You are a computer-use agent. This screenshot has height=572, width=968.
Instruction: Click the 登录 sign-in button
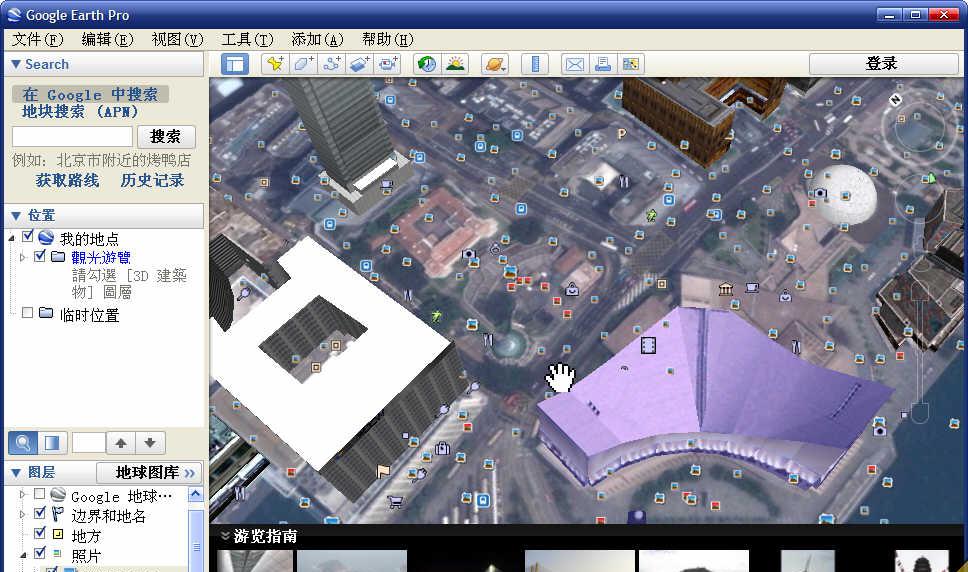point(882,63)
